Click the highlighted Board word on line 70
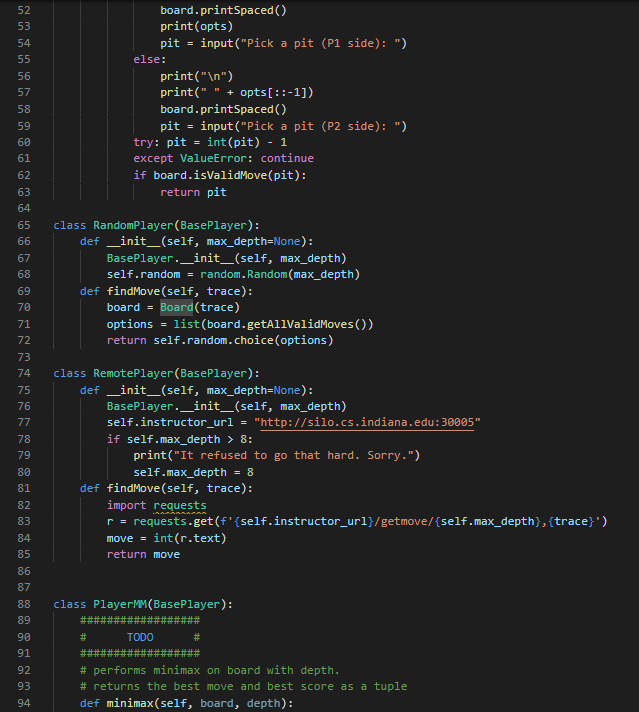This screenshot has height=712, width=639. pos(176,307)
